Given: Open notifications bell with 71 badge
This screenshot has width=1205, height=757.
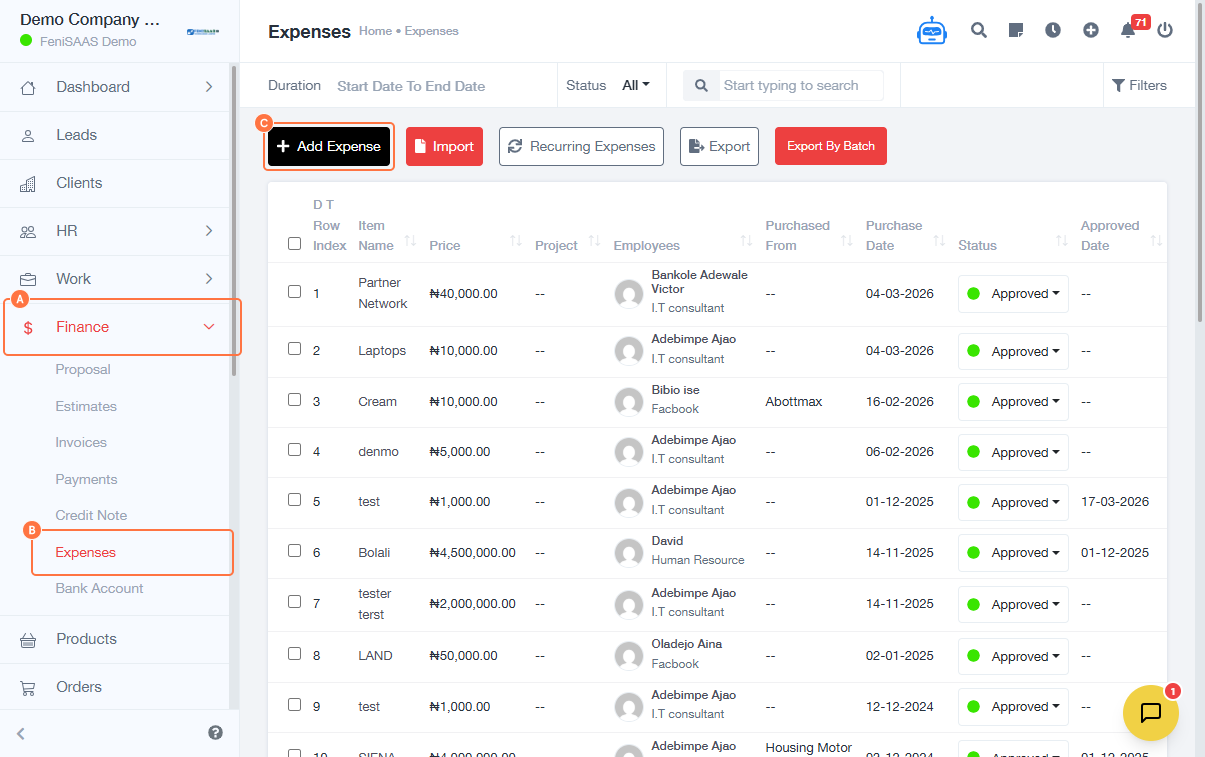Looking at the screenshot, I should [x=1128, y=30].
